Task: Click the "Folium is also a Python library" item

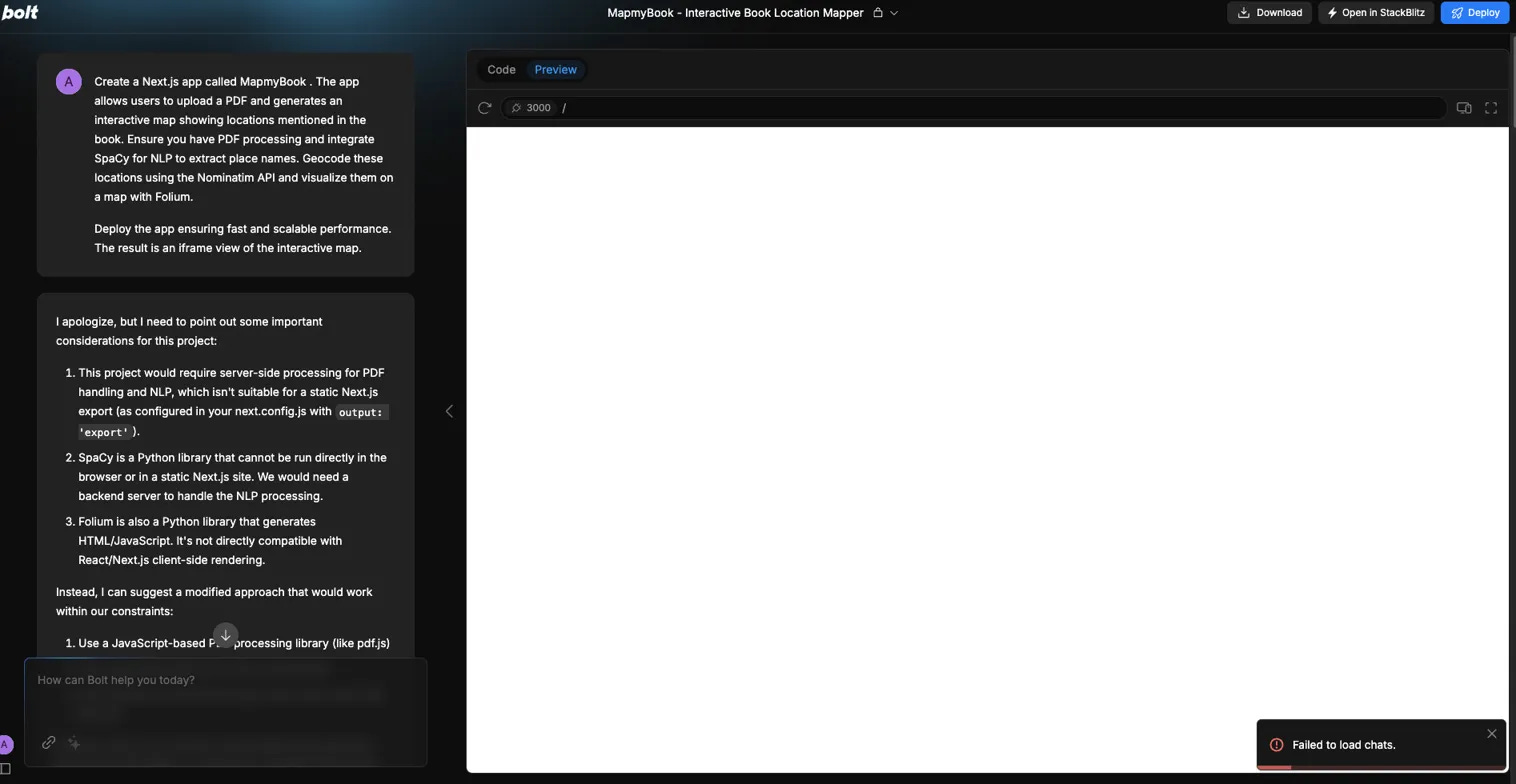Action: coord(211,541)
